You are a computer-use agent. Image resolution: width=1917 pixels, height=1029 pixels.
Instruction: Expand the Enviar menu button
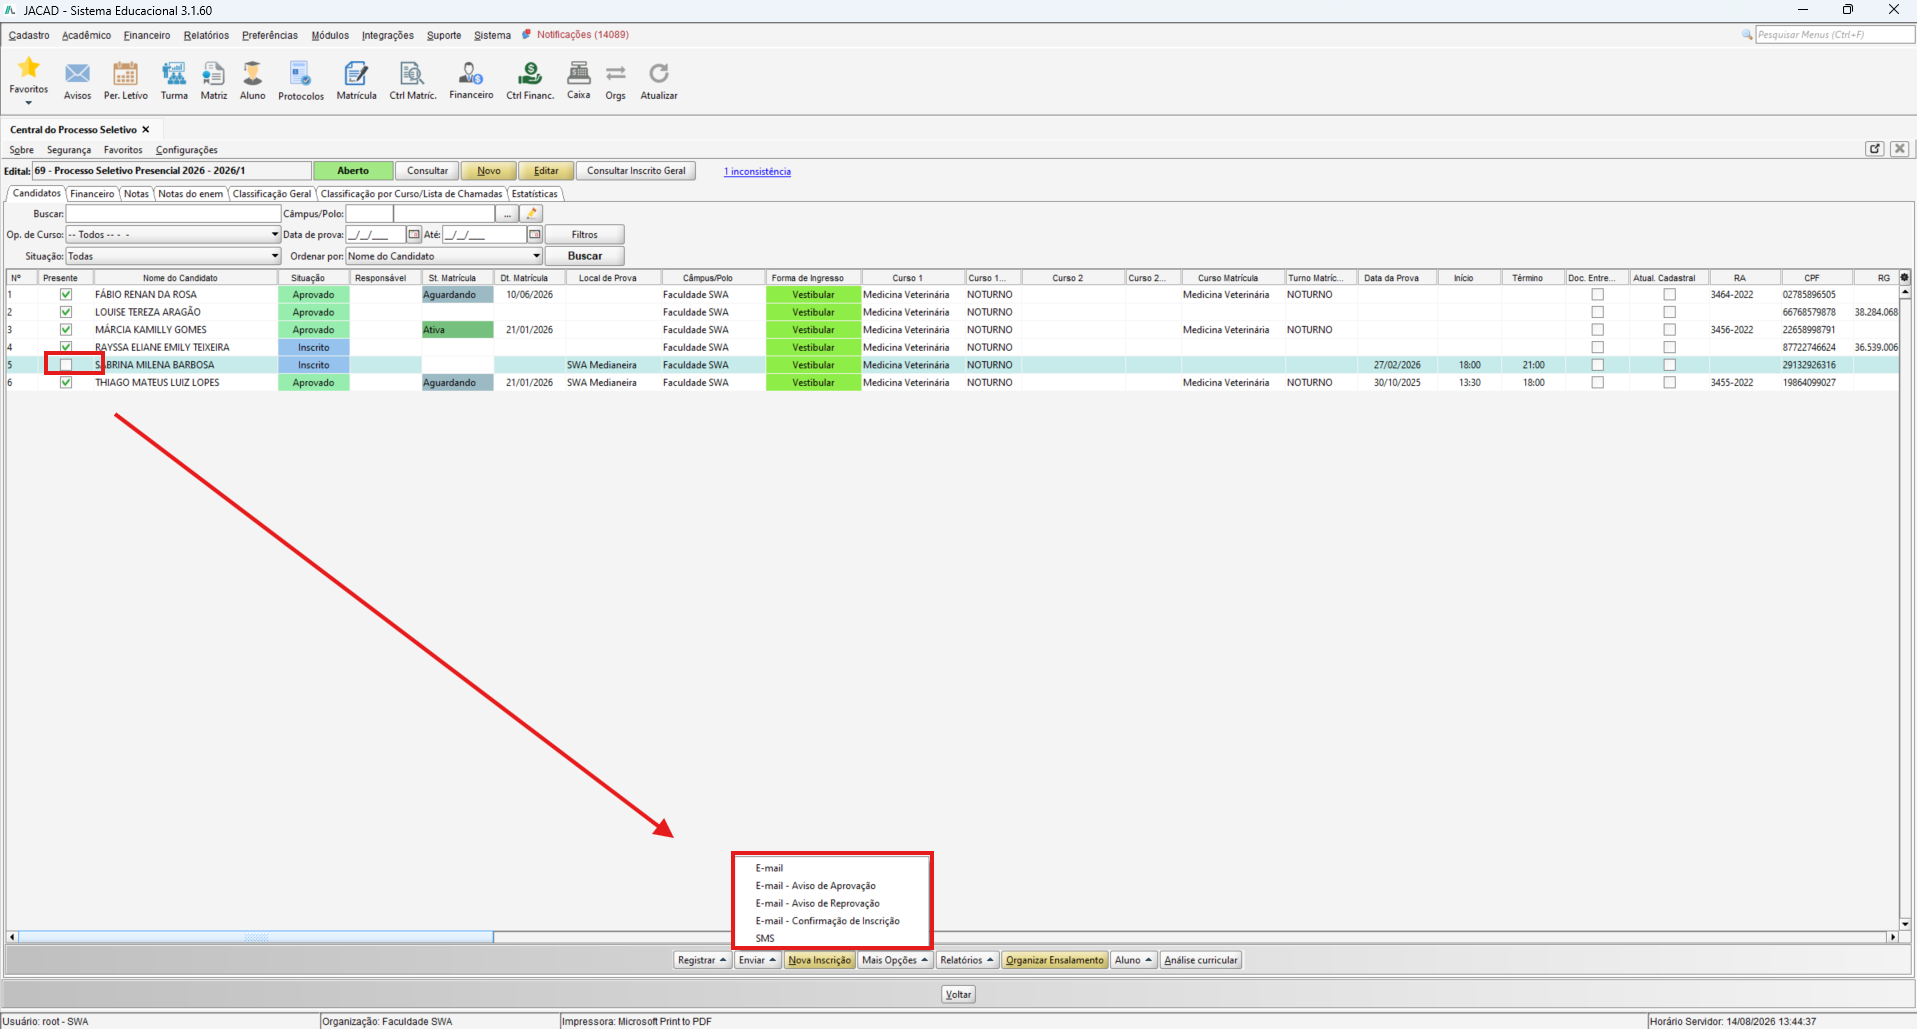[757, 960]
